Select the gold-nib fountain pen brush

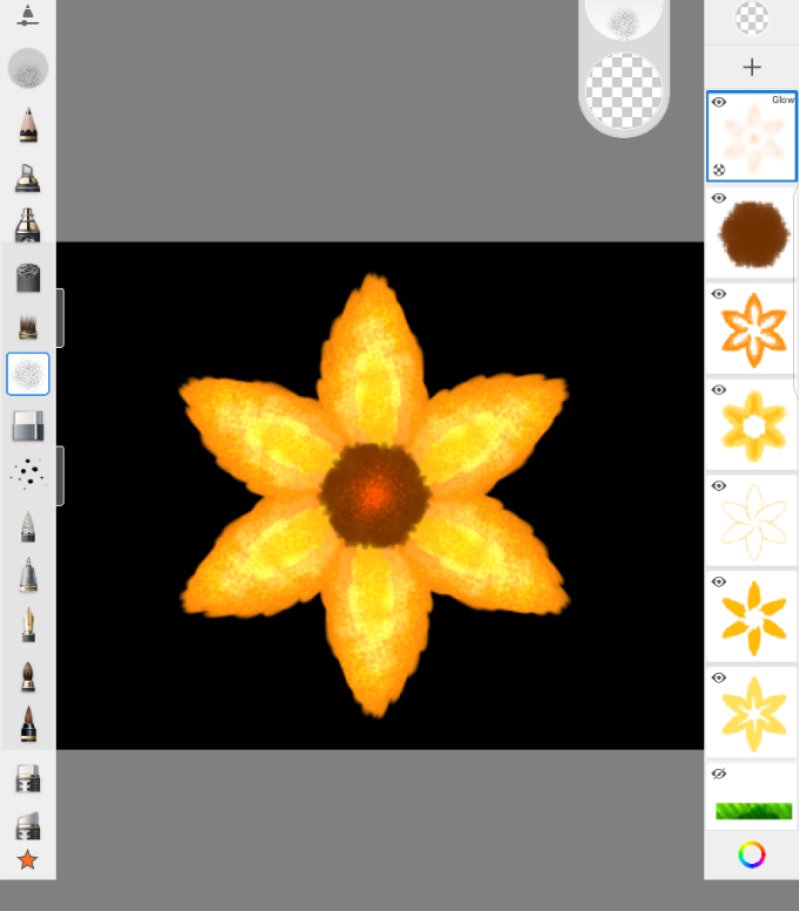(28, 625)
